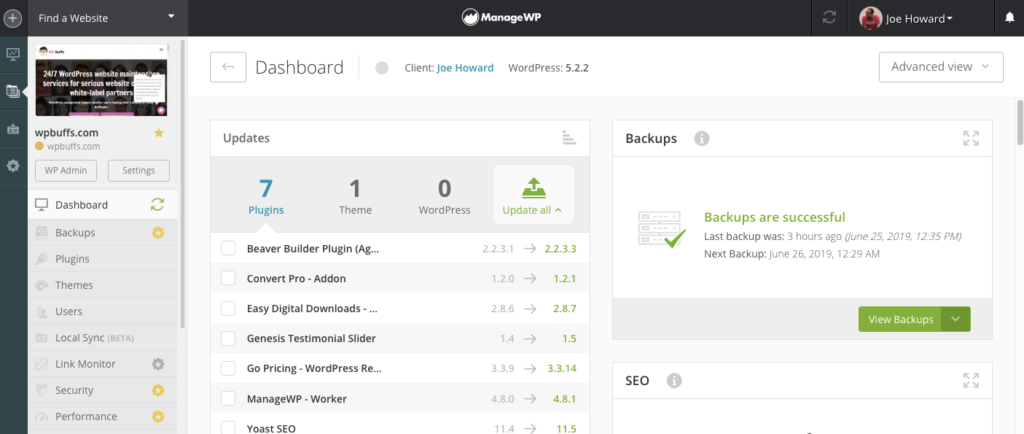
Task: Click the star icon next to wpbuffs.com
Action: 158,133
